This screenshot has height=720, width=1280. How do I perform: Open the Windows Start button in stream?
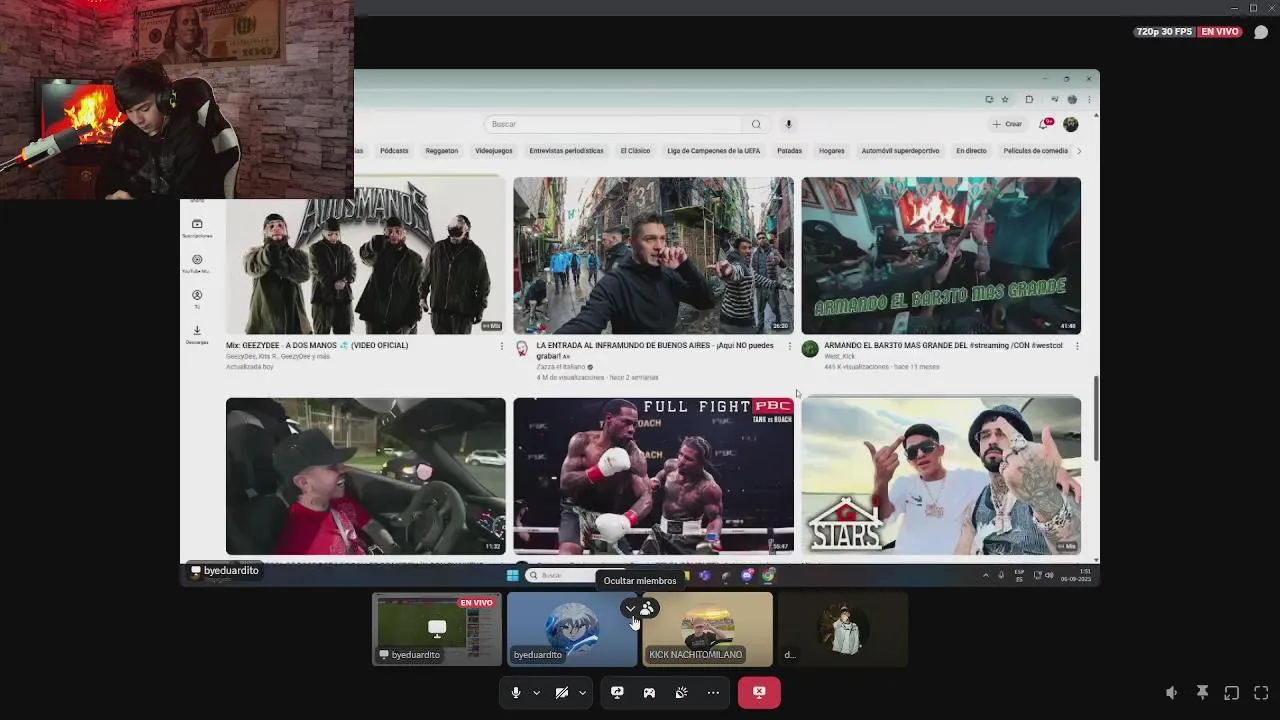click(x=513, y=575)
